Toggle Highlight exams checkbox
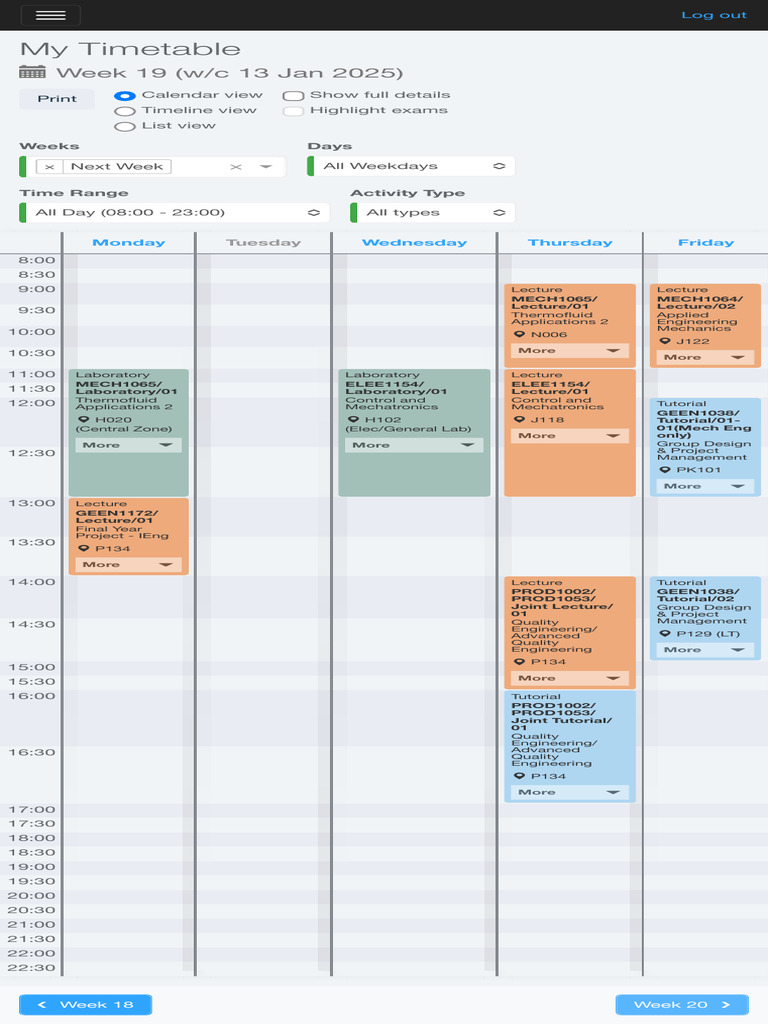 (293, 111)
